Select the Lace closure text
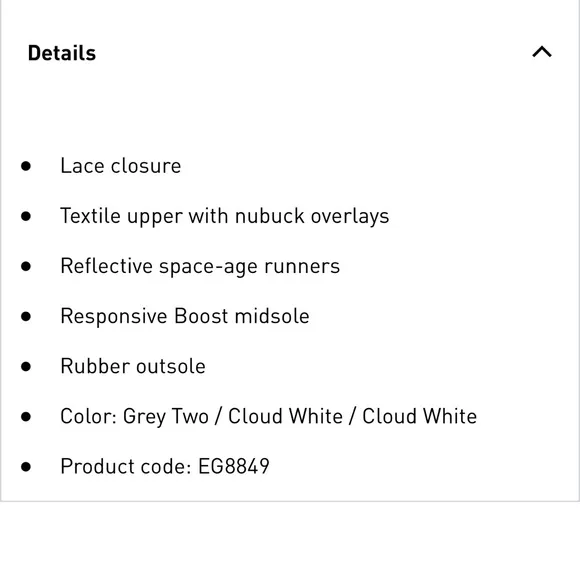The width and height of the screenshot is (580, 580). [121, 165]
